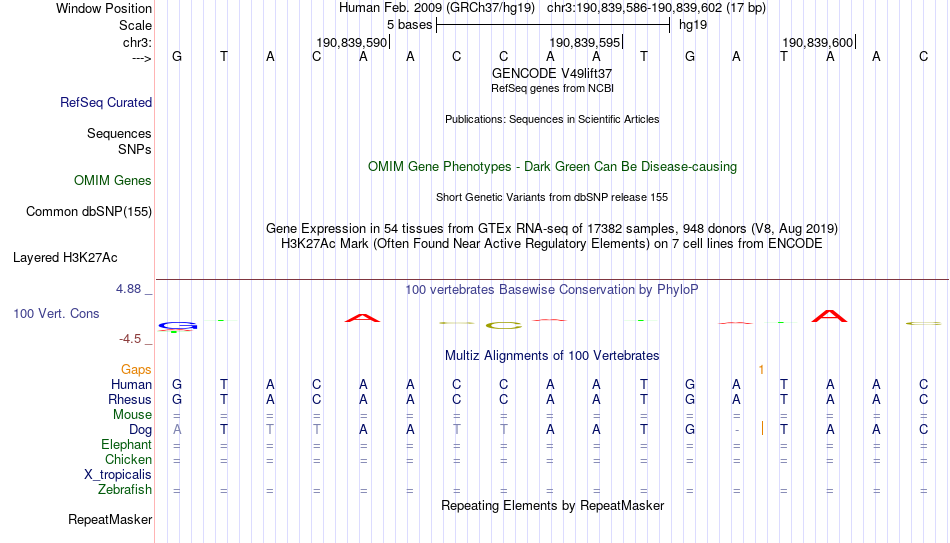Open the OMIM Genes track label
Image resolution: width=950 pixels, height=543 pixels.
coord(113,181)
